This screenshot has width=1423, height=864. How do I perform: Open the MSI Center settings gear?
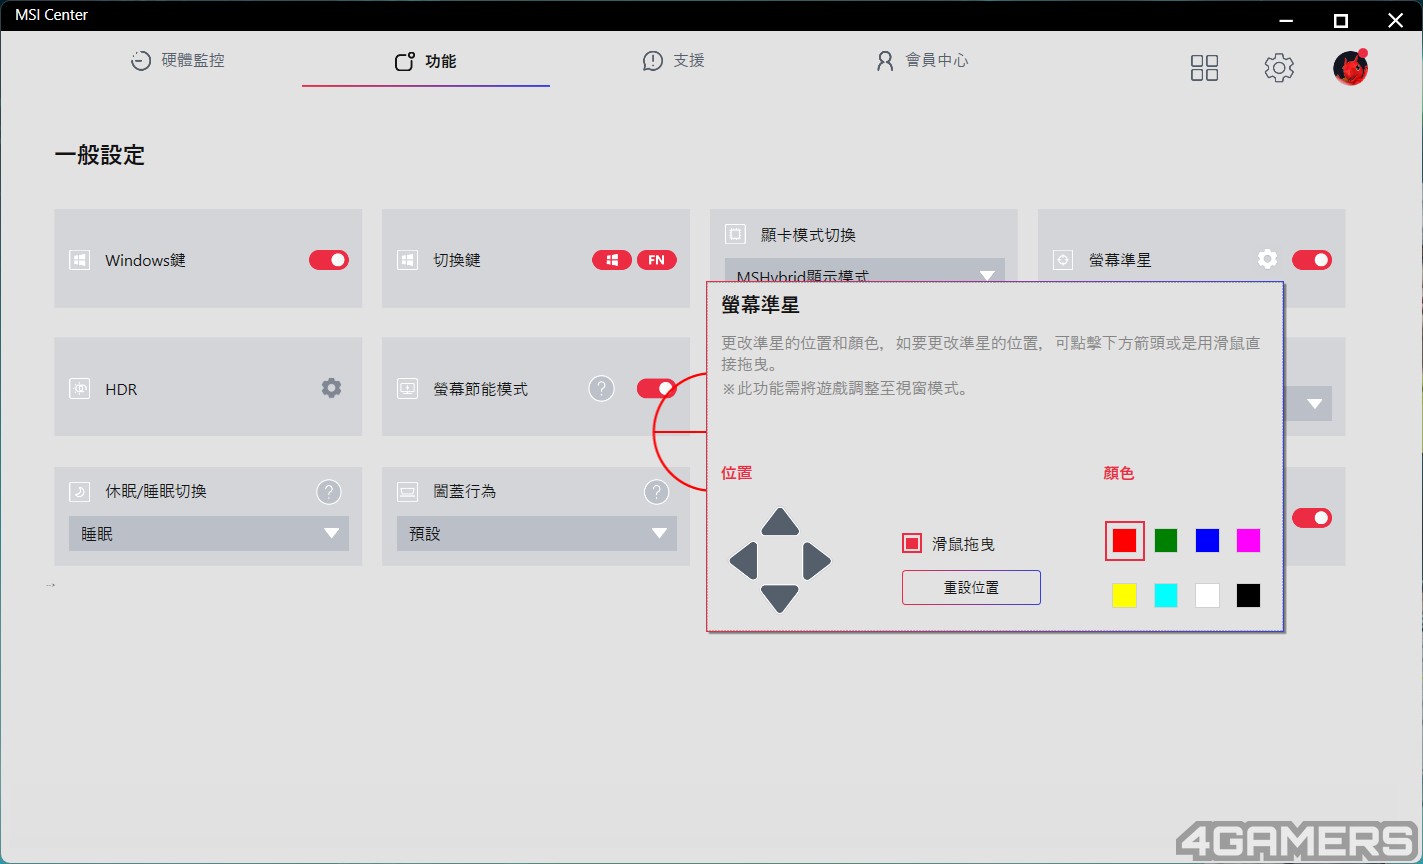tap(1279, 68)
